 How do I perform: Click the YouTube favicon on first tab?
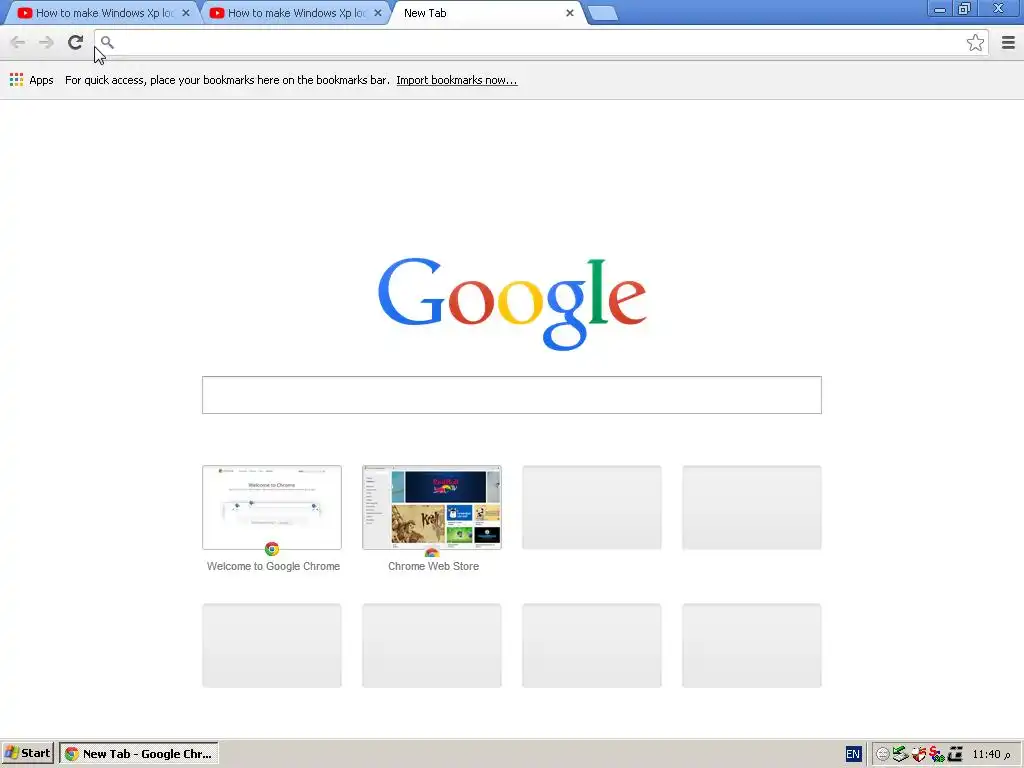pyautogui.click(x=25, y=13)
